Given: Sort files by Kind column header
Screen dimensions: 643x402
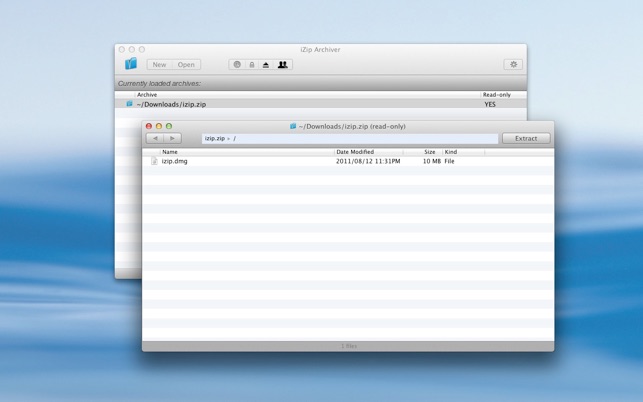Looking at the screenshot, I should pyautogui.click(x=451, y=152).
